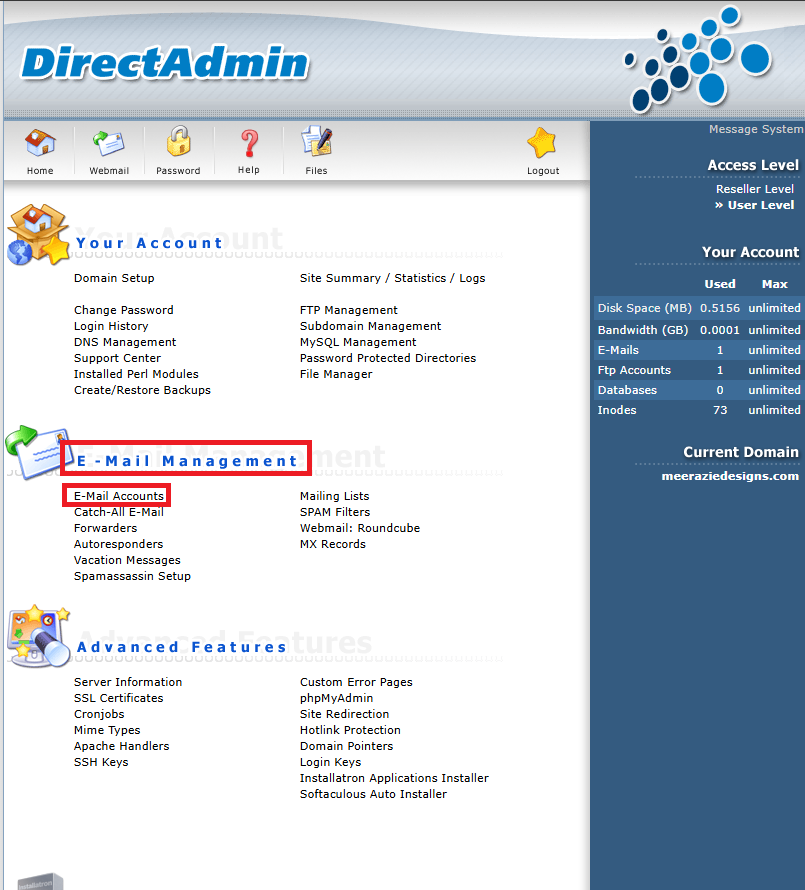Open Domain Pointers
The image size is (805, 890).
click(x=346, y=746)
